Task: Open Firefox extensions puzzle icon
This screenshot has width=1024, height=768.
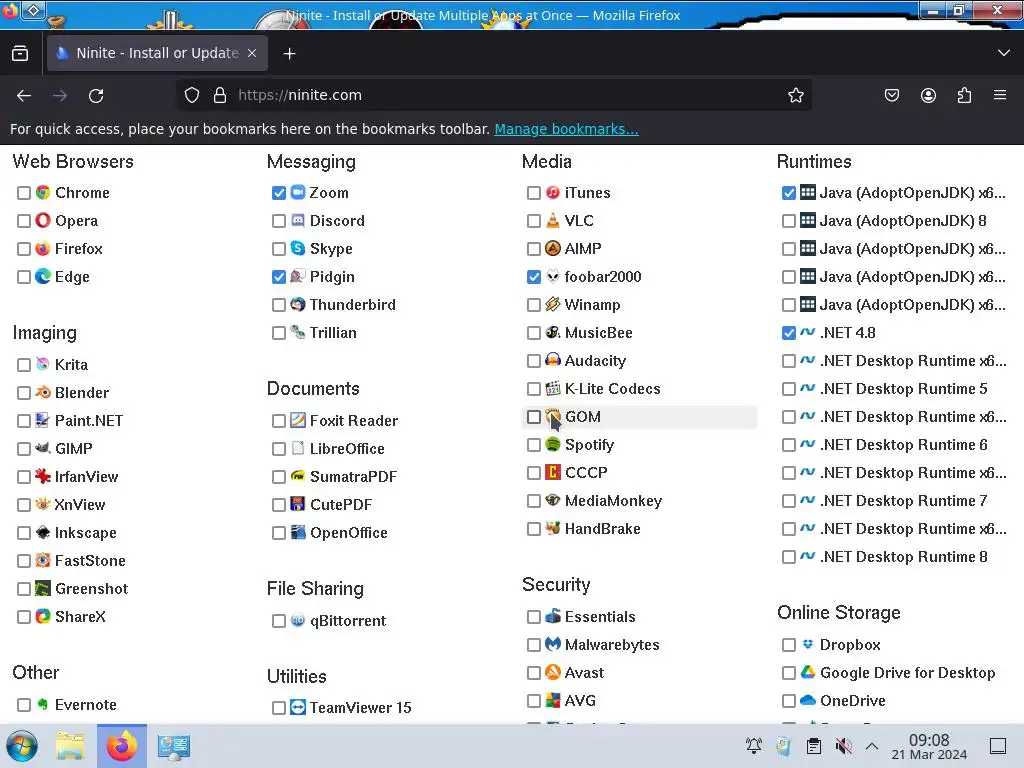Action: coord(964,95)
